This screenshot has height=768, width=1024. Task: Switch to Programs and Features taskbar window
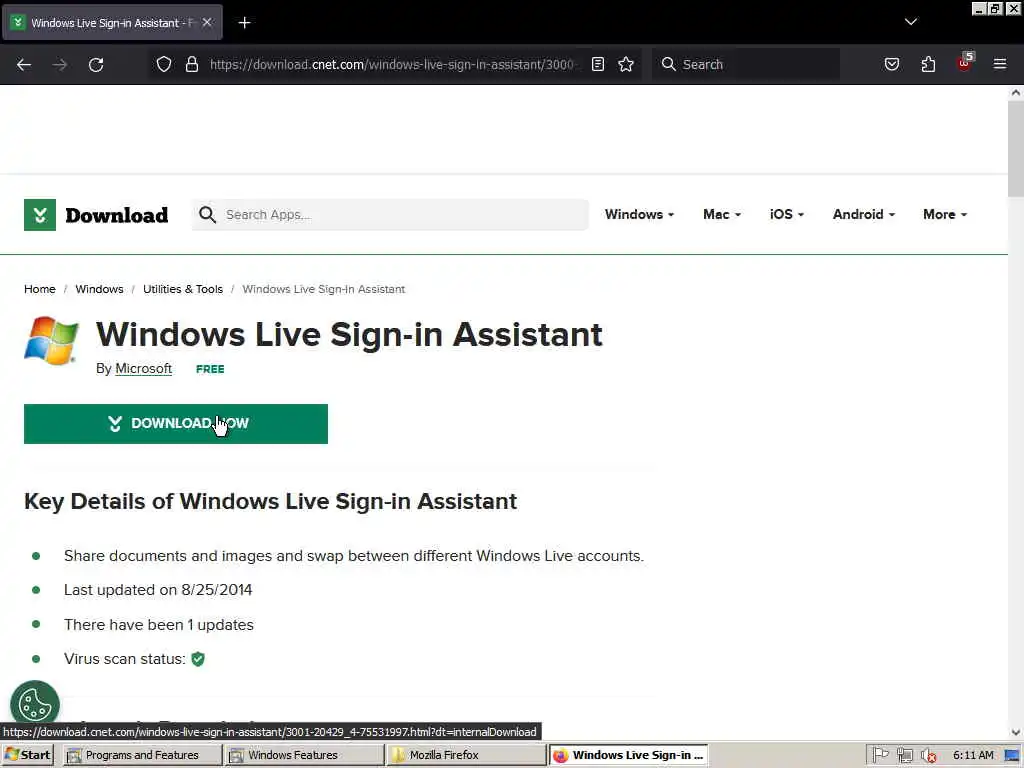point(142,755)
